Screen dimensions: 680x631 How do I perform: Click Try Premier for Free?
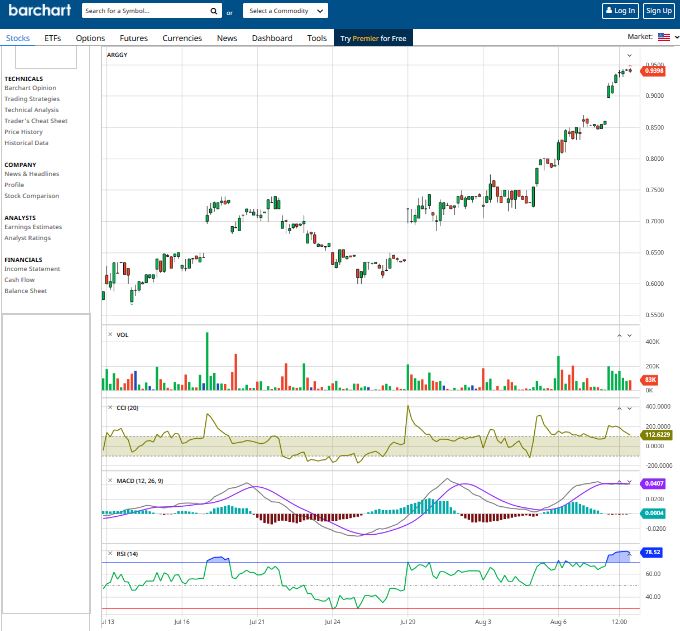pyautogui.click(x=373, y=38)
